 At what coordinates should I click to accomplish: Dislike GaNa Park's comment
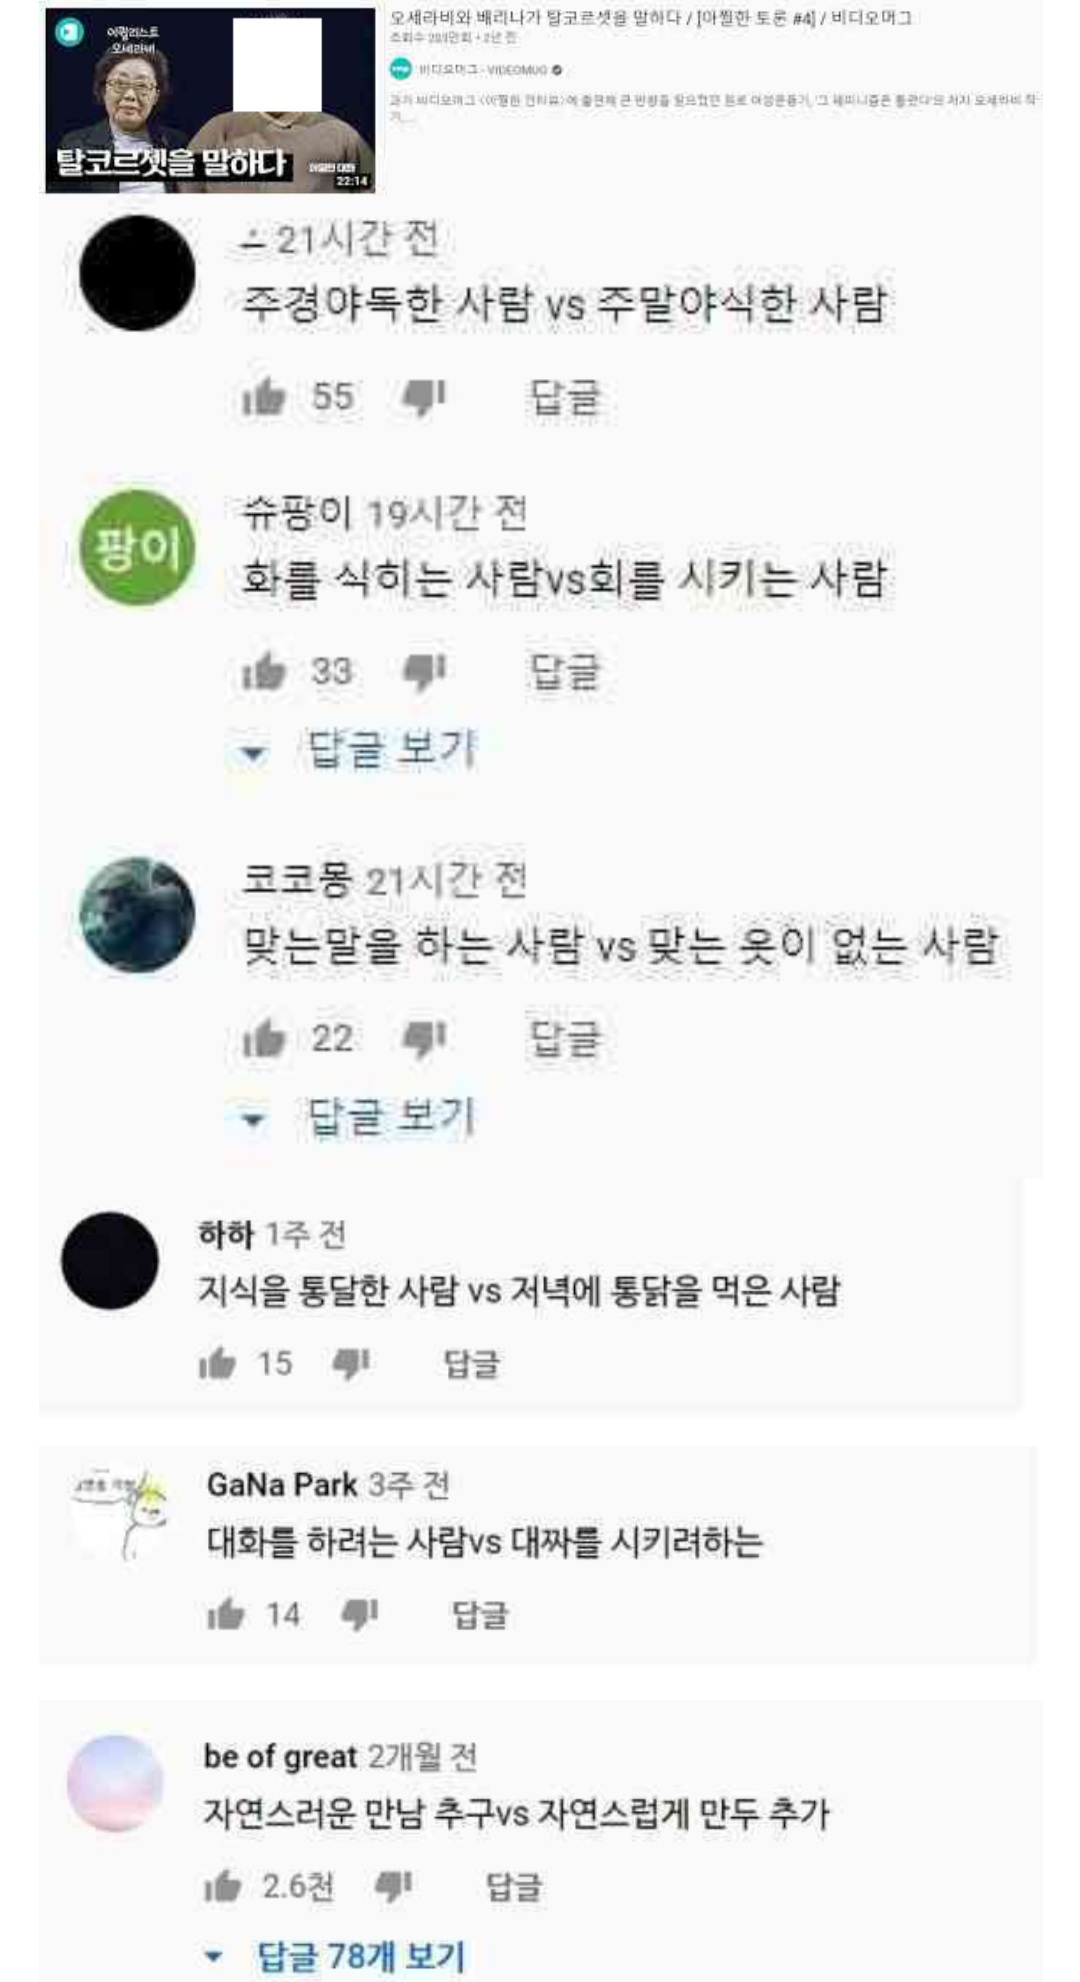click(x=359, y=1613)
